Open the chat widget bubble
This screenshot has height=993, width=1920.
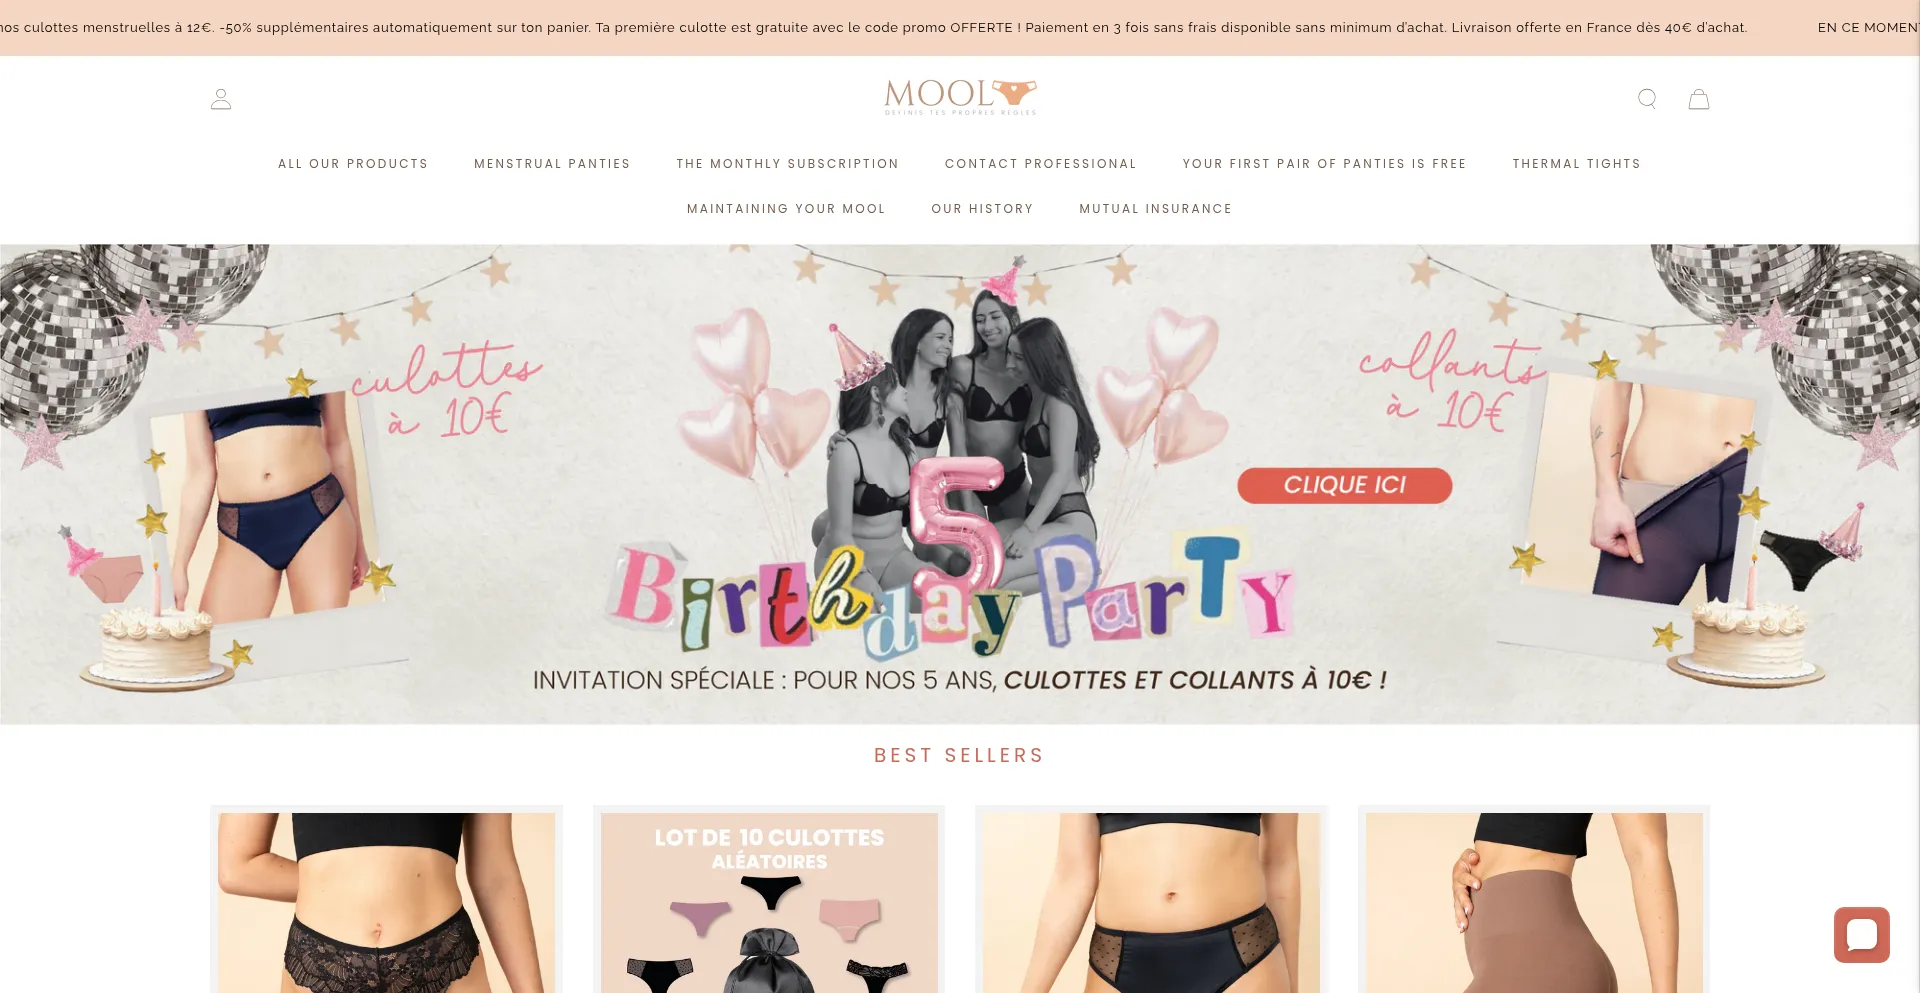click(1861, 935)
